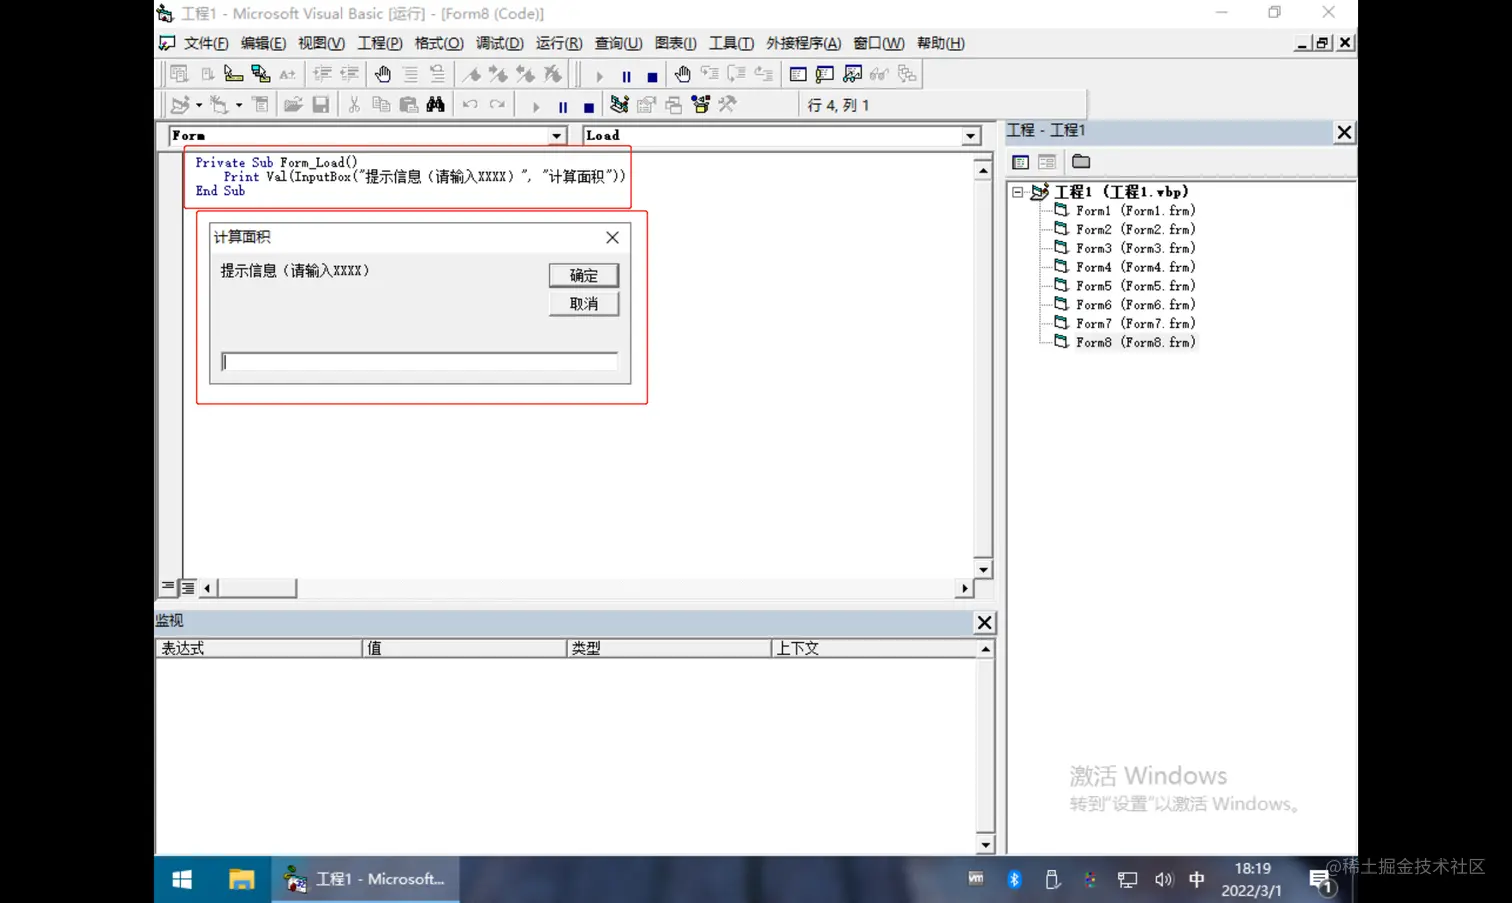Click the Step Over debug icon
This screenshot has width=1512, height=903.
point(736,74)
